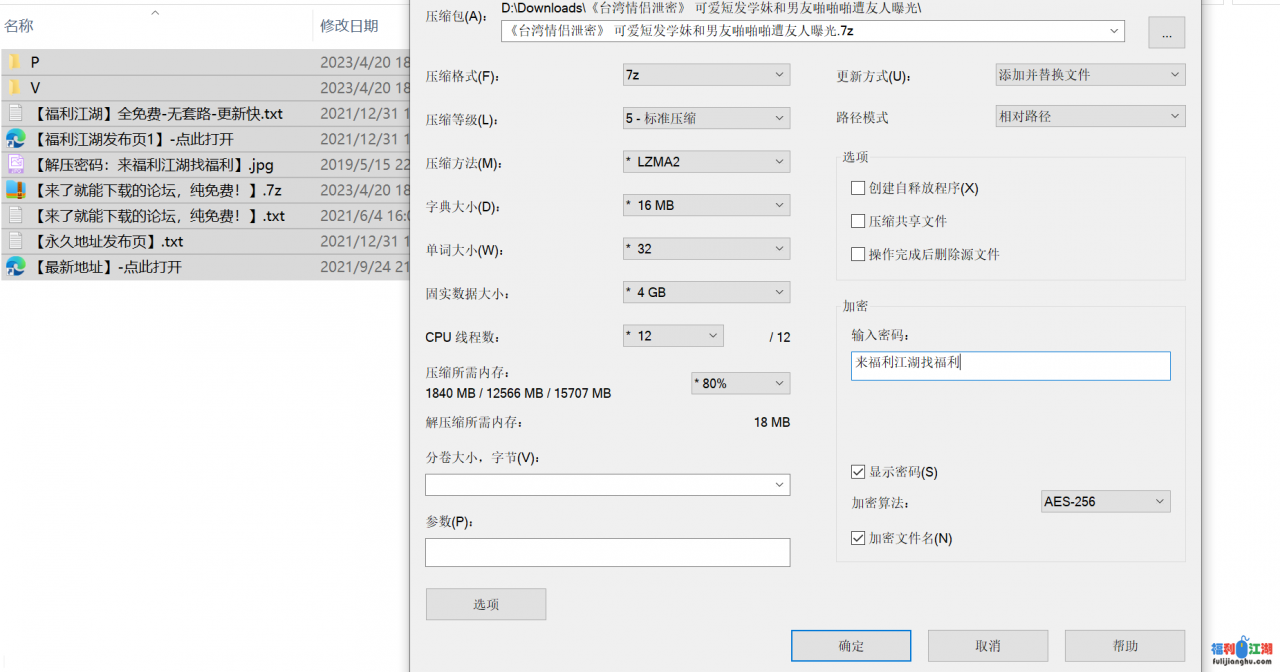Uncheck the 加密文件名(N) checkbox
Viewport: 1280px width, 672px height.
[x=857, y=537]
